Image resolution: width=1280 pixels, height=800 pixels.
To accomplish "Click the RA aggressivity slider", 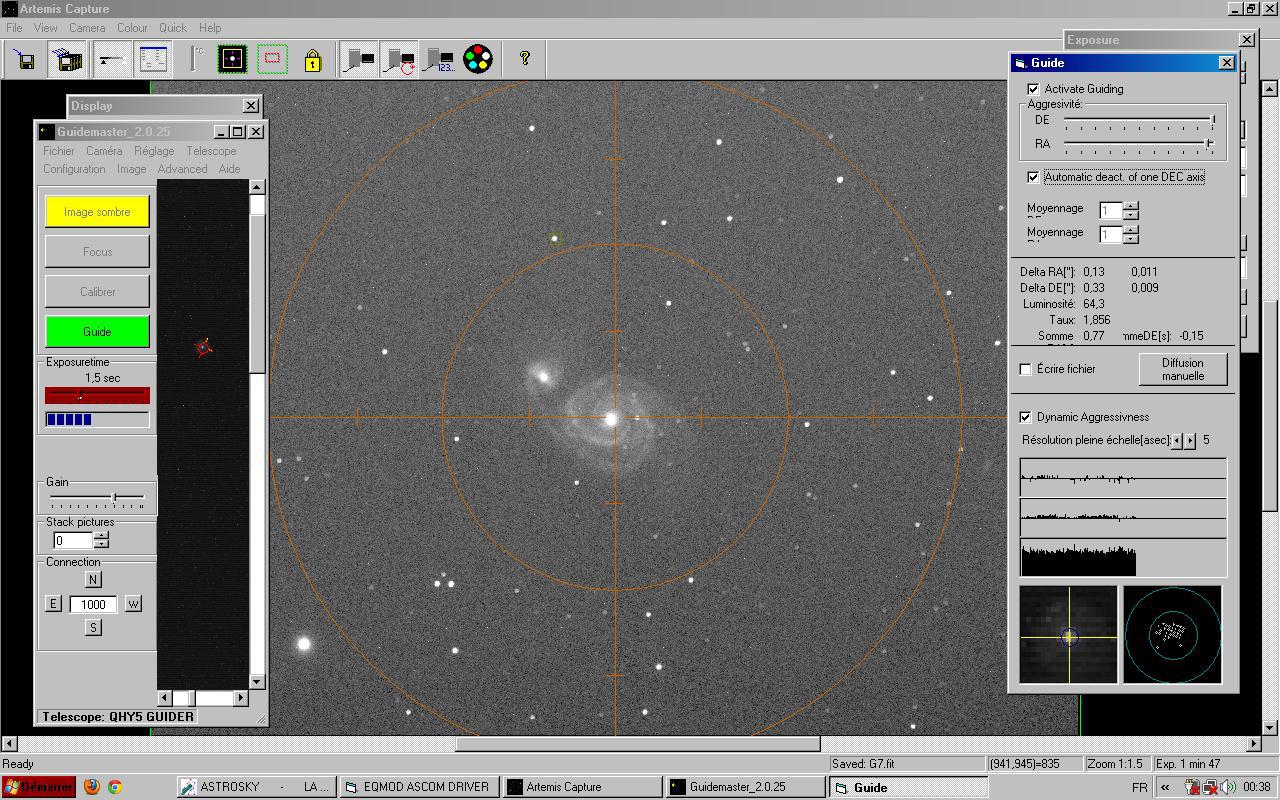I will (x=1140, y=145).
